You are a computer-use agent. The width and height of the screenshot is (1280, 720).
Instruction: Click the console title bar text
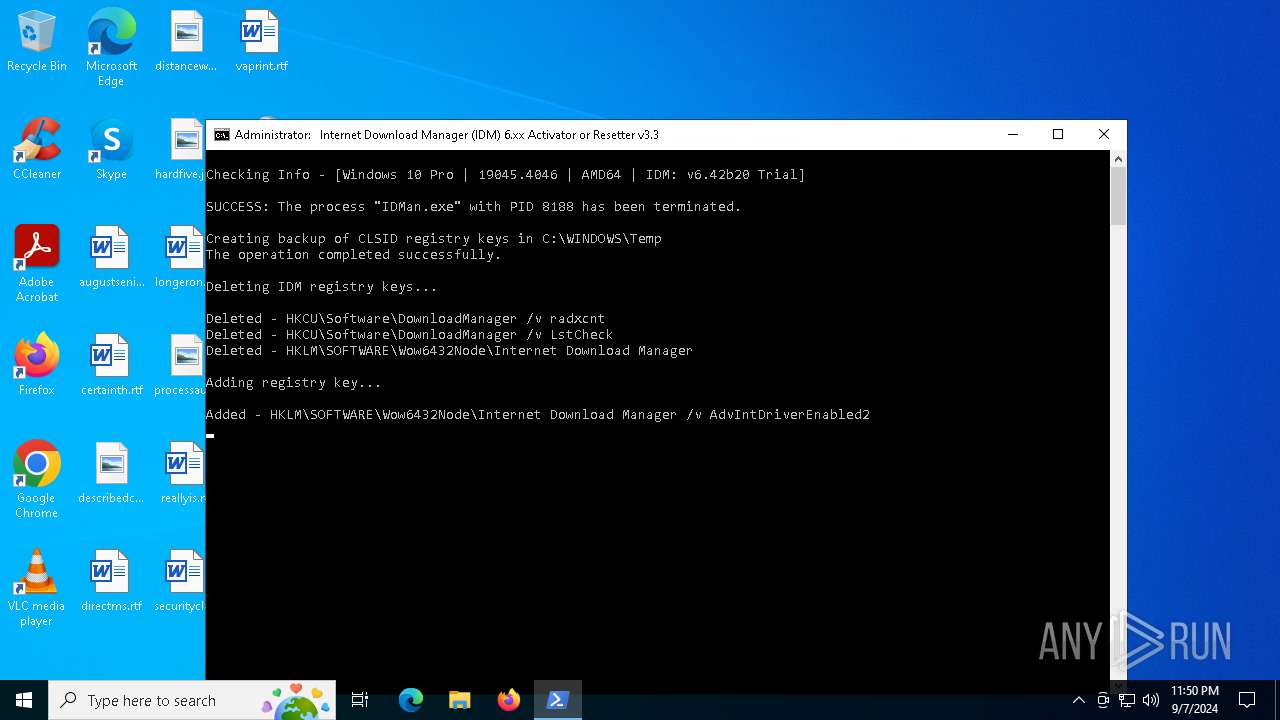tap(447, 135)
